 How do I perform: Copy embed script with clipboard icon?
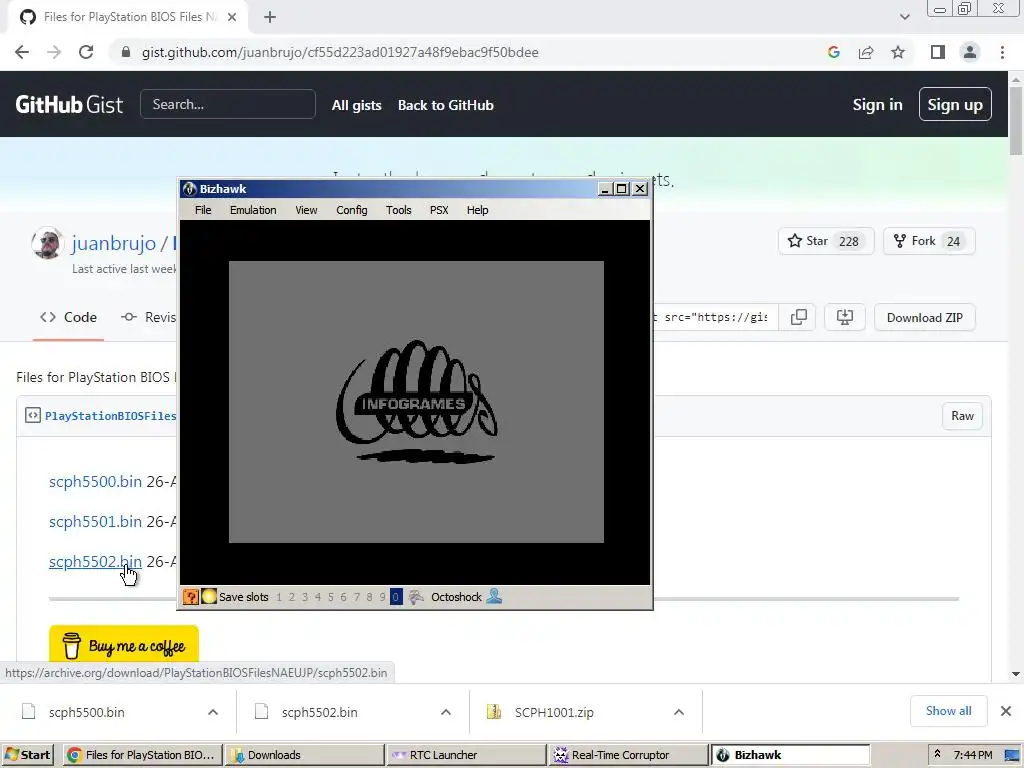[798, 317]
